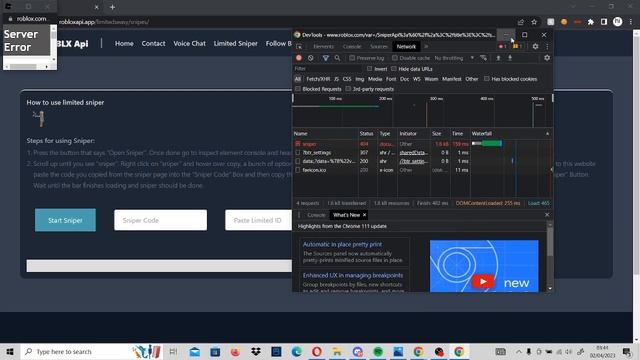Open Limited Sniper navigation link
640x360 pixels.
tap(236, 43)
